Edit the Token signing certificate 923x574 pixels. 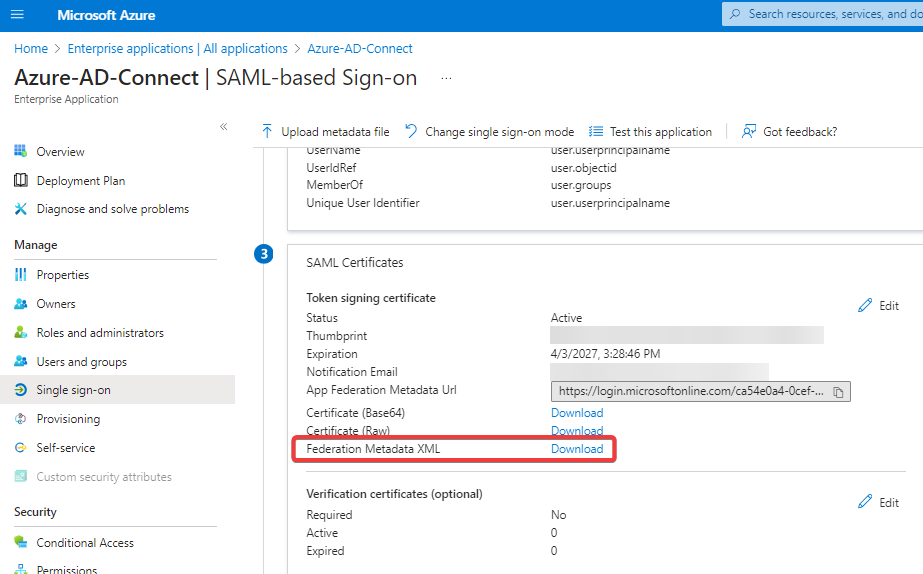(878, 306)
